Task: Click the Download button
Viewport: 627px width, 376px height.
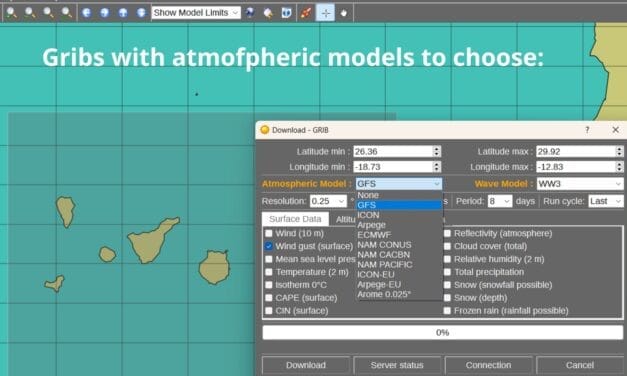Action: tap(306, 365)
